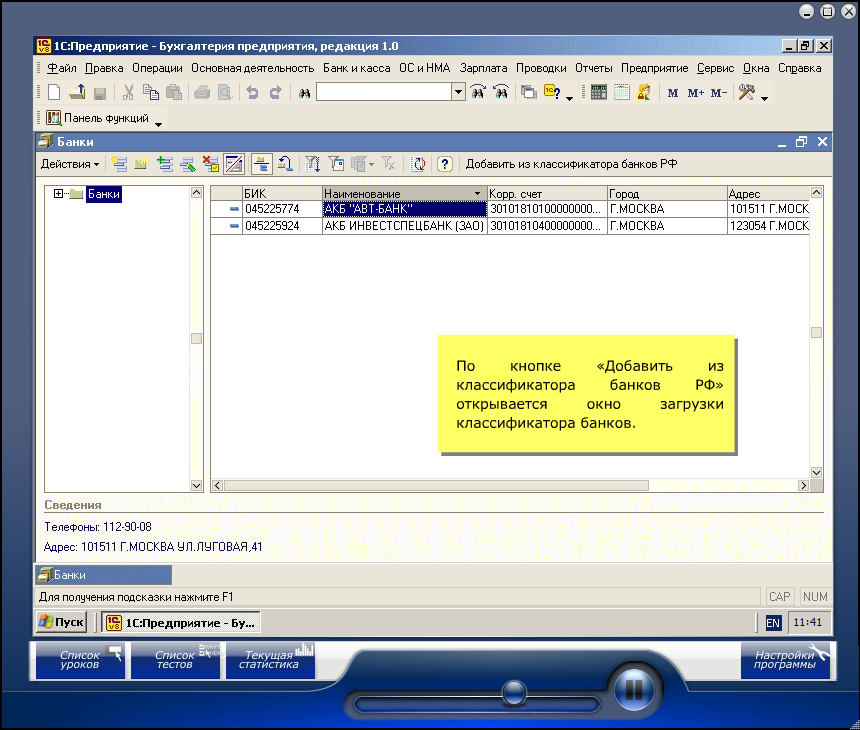Image resolution: width=860 pixels, height=730 pixels.
Task: Click the new document icon
Action: (54, 93)
